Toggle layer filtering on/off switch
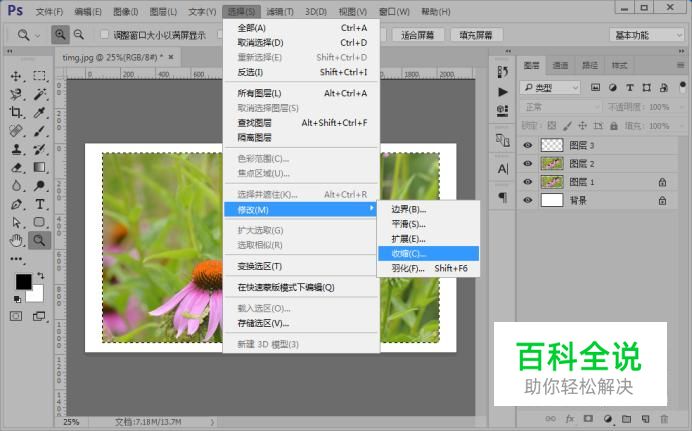 (x=682, y=85)
